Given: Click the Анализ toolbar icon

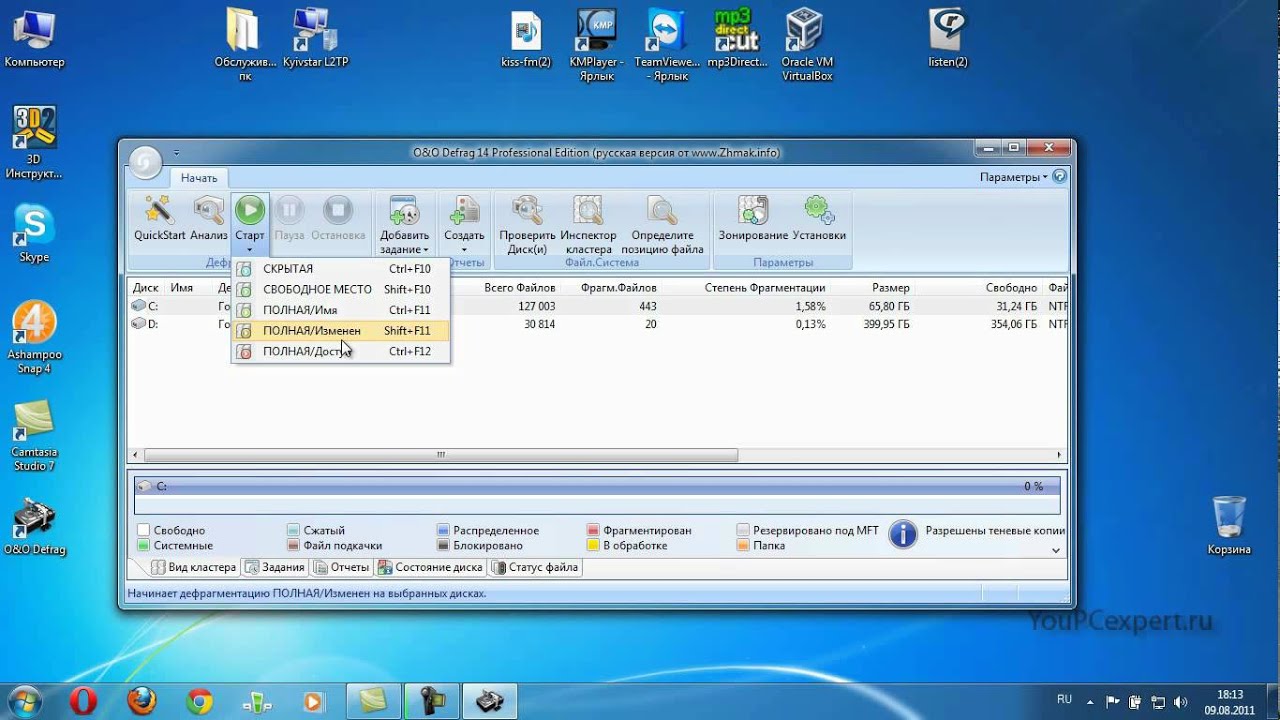Looking at the screenshot, I should coord(209,211).
